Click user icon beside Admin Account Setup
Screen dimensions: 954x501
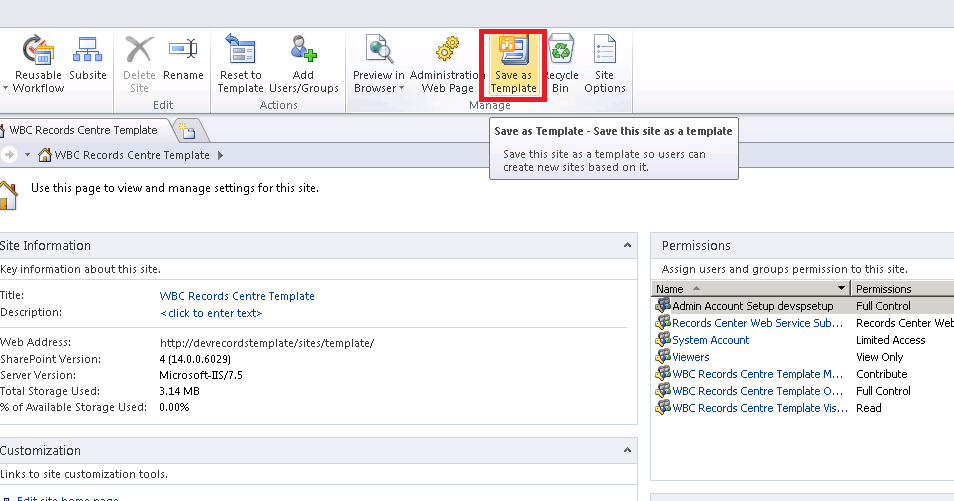click(663, 304)
